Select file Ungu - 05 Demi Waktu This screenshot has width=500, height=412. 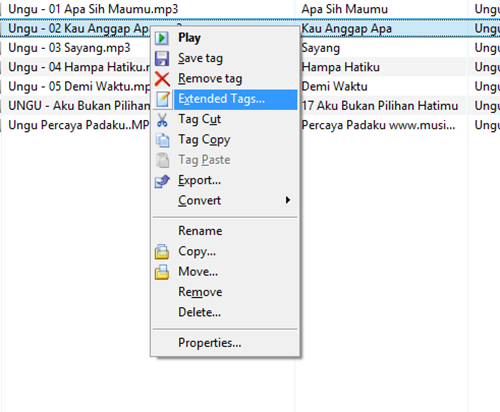pyautogui.click(x=79, y=87)
